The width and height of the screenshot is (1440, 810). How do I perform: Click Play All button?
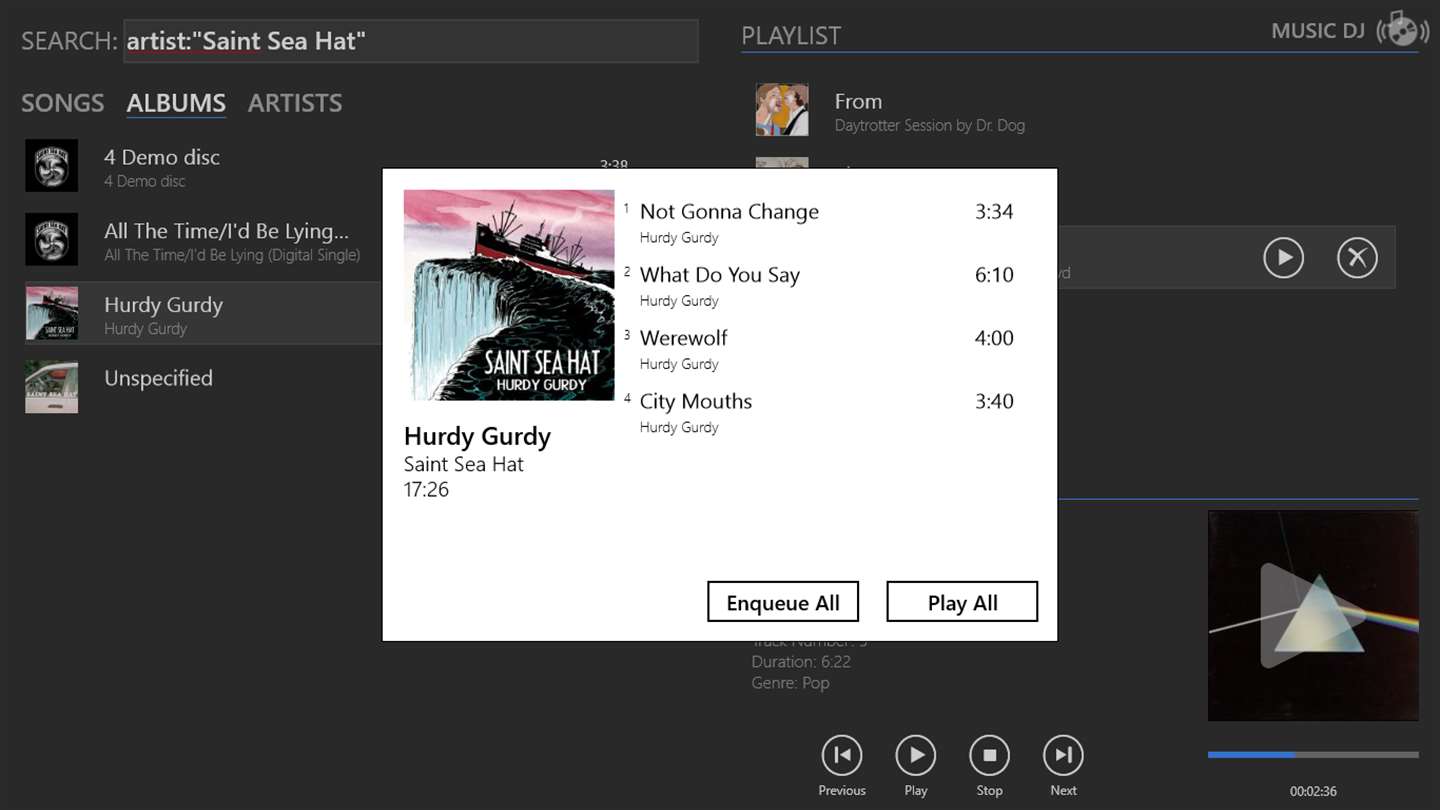pos(962,602)
